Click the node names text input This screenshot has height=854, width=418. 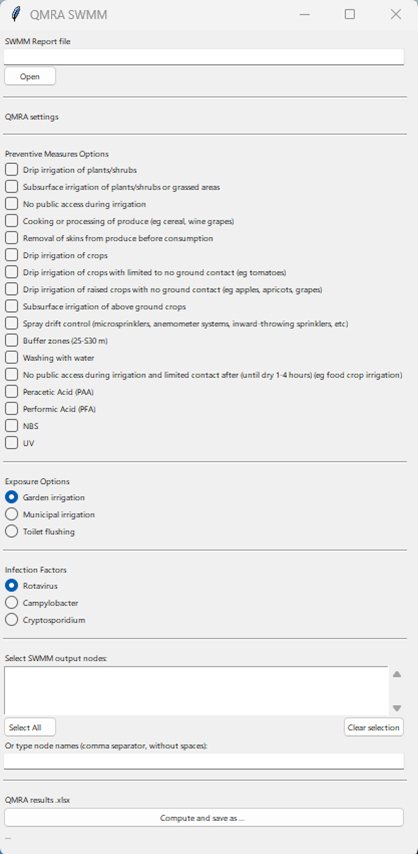(204, 761)
